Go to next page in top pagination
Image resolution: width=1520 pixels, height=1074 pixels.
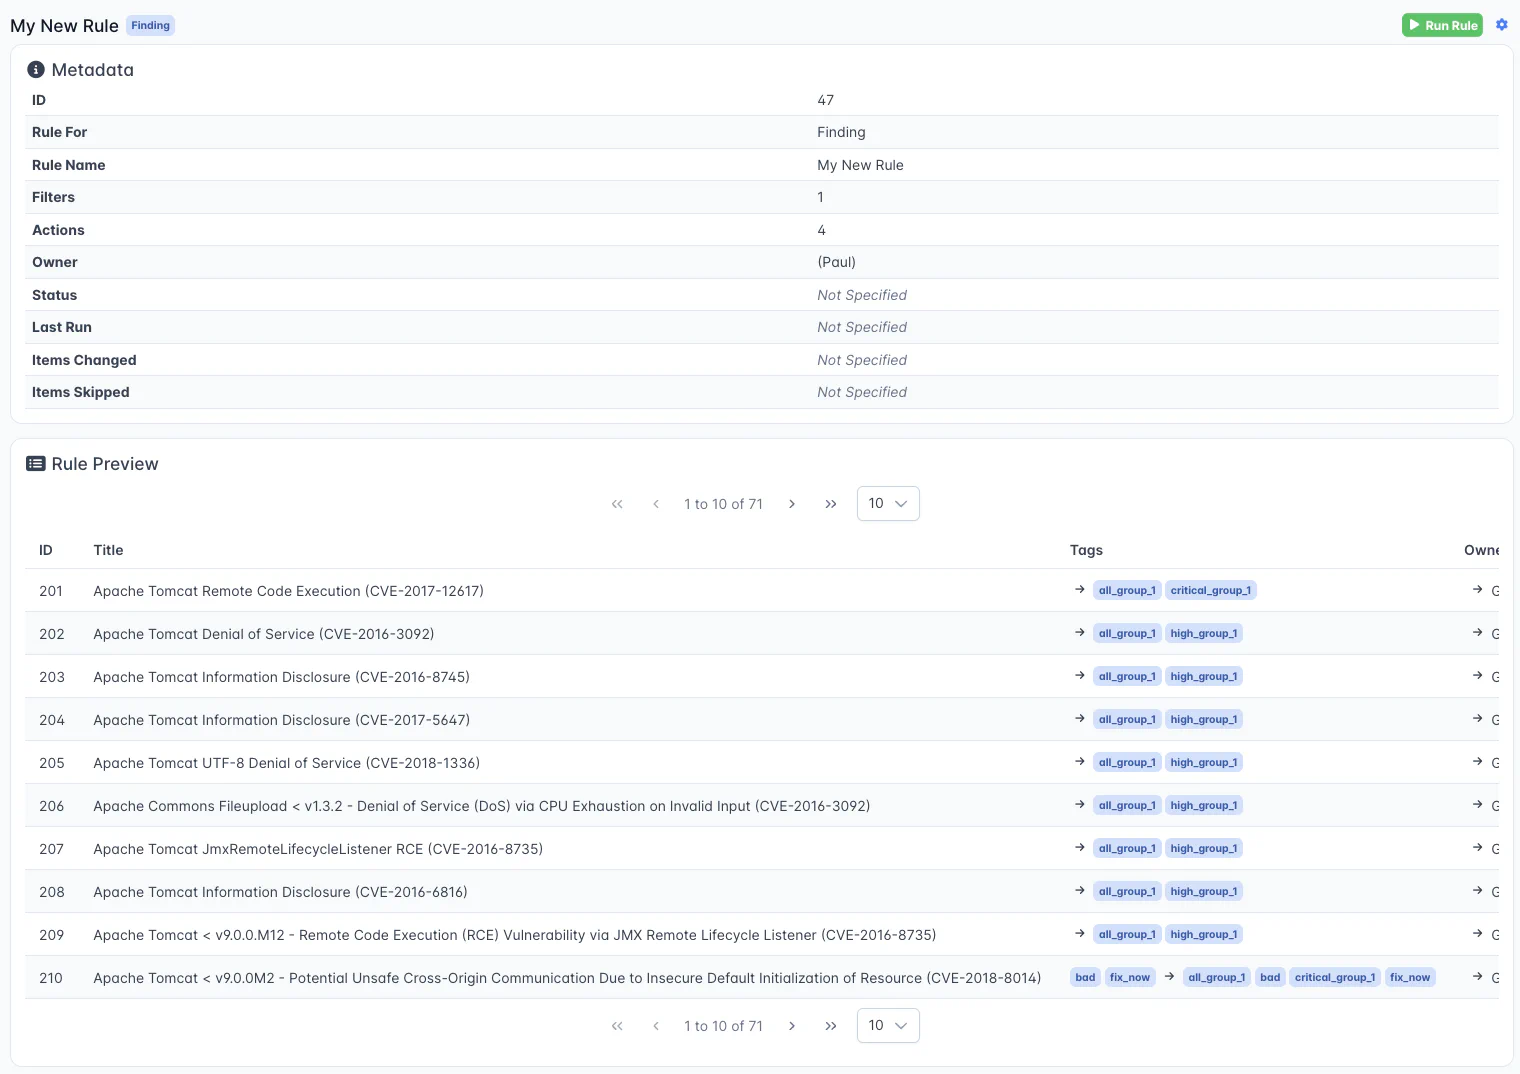[792, 504]
